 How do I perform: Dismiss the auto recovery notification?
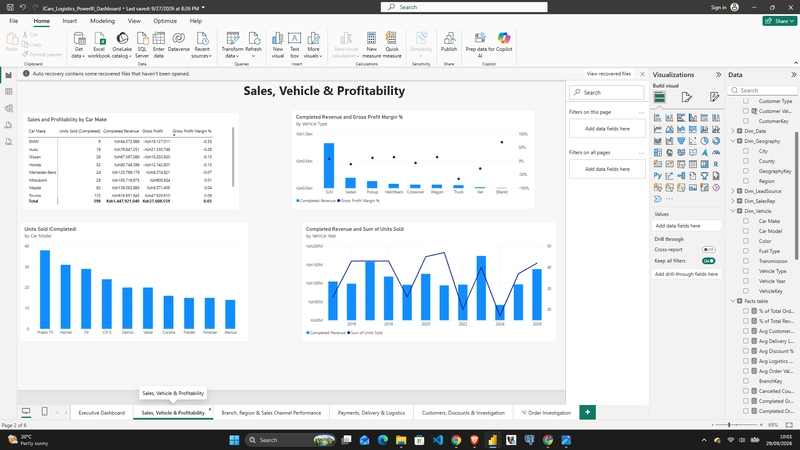642,74
